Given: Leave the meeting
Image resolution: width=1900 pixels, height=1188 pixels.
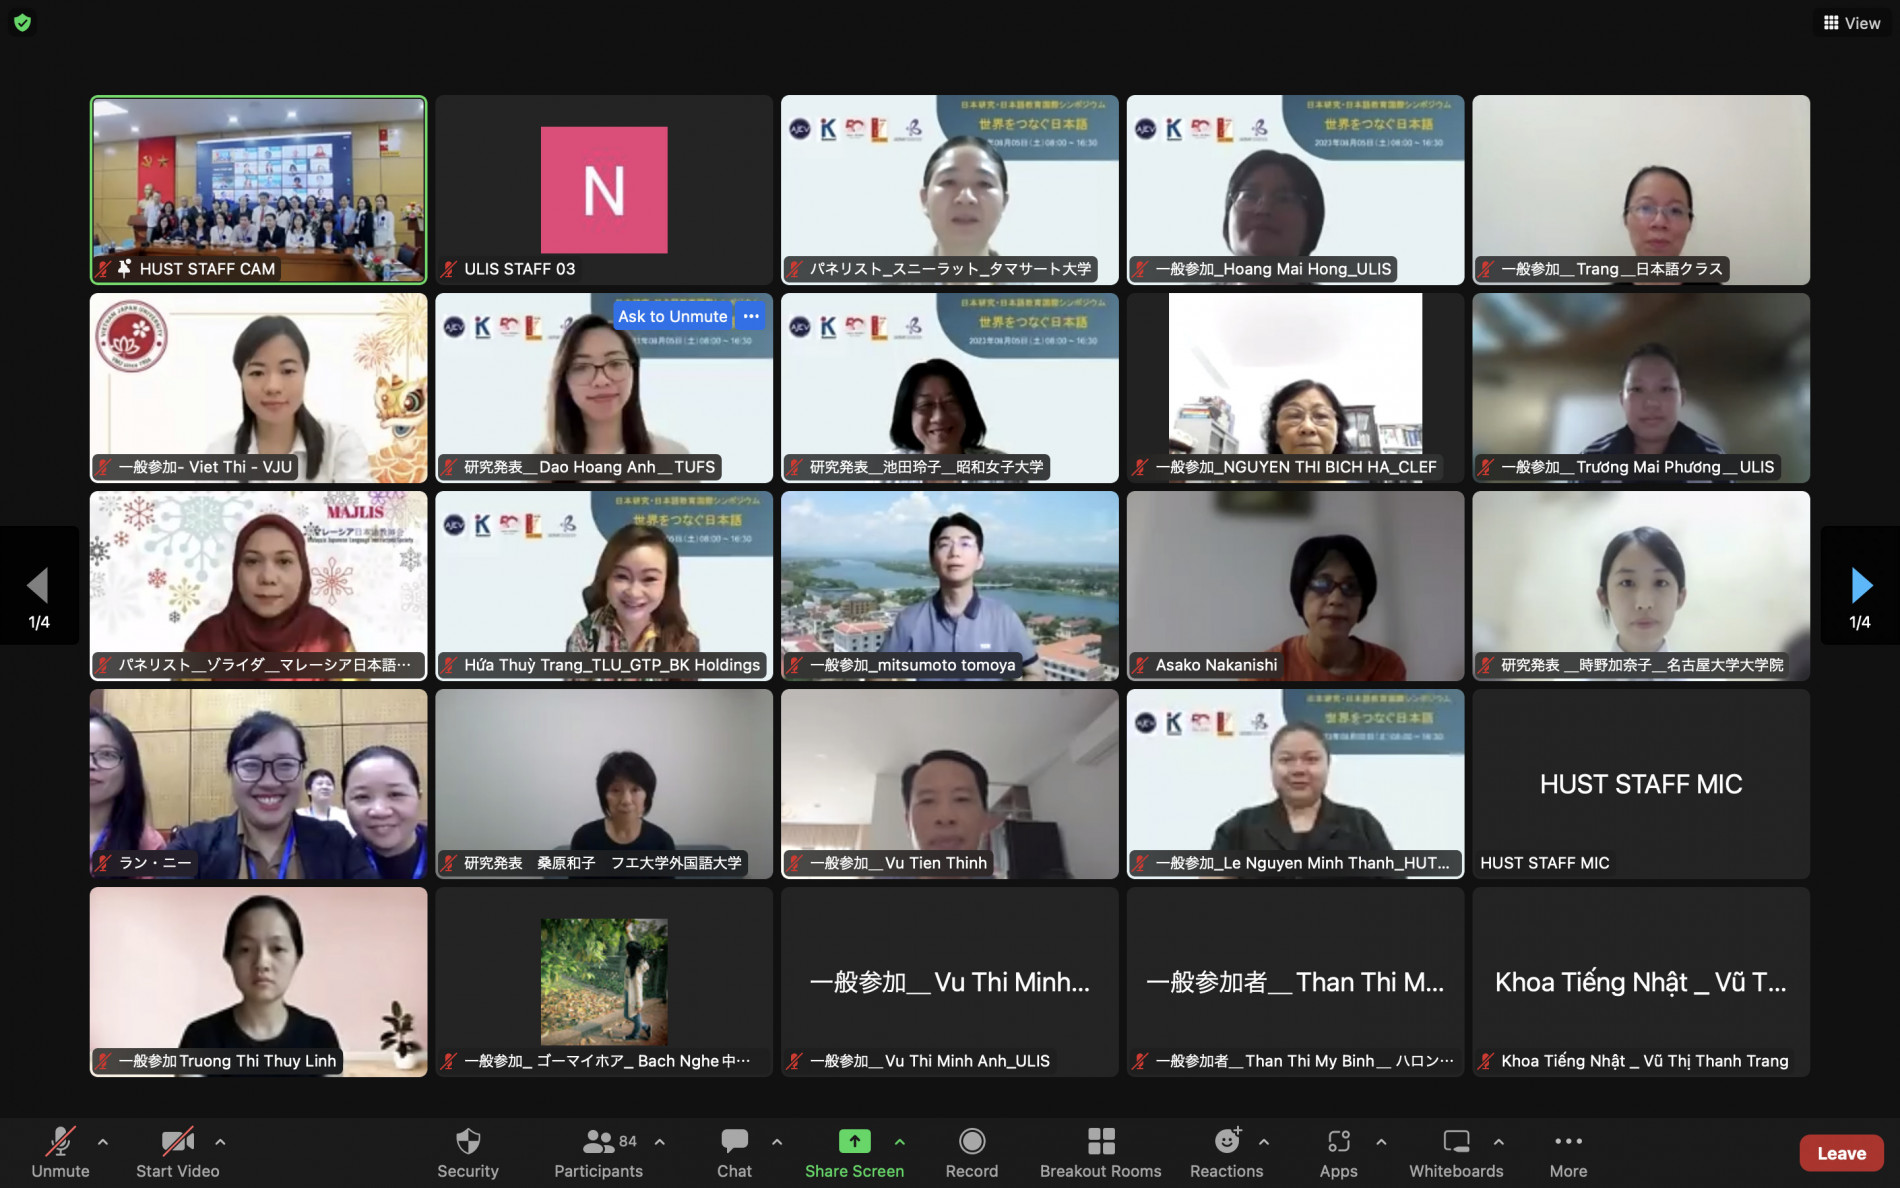Looking at the screenshot, I should point(1841,1153).
